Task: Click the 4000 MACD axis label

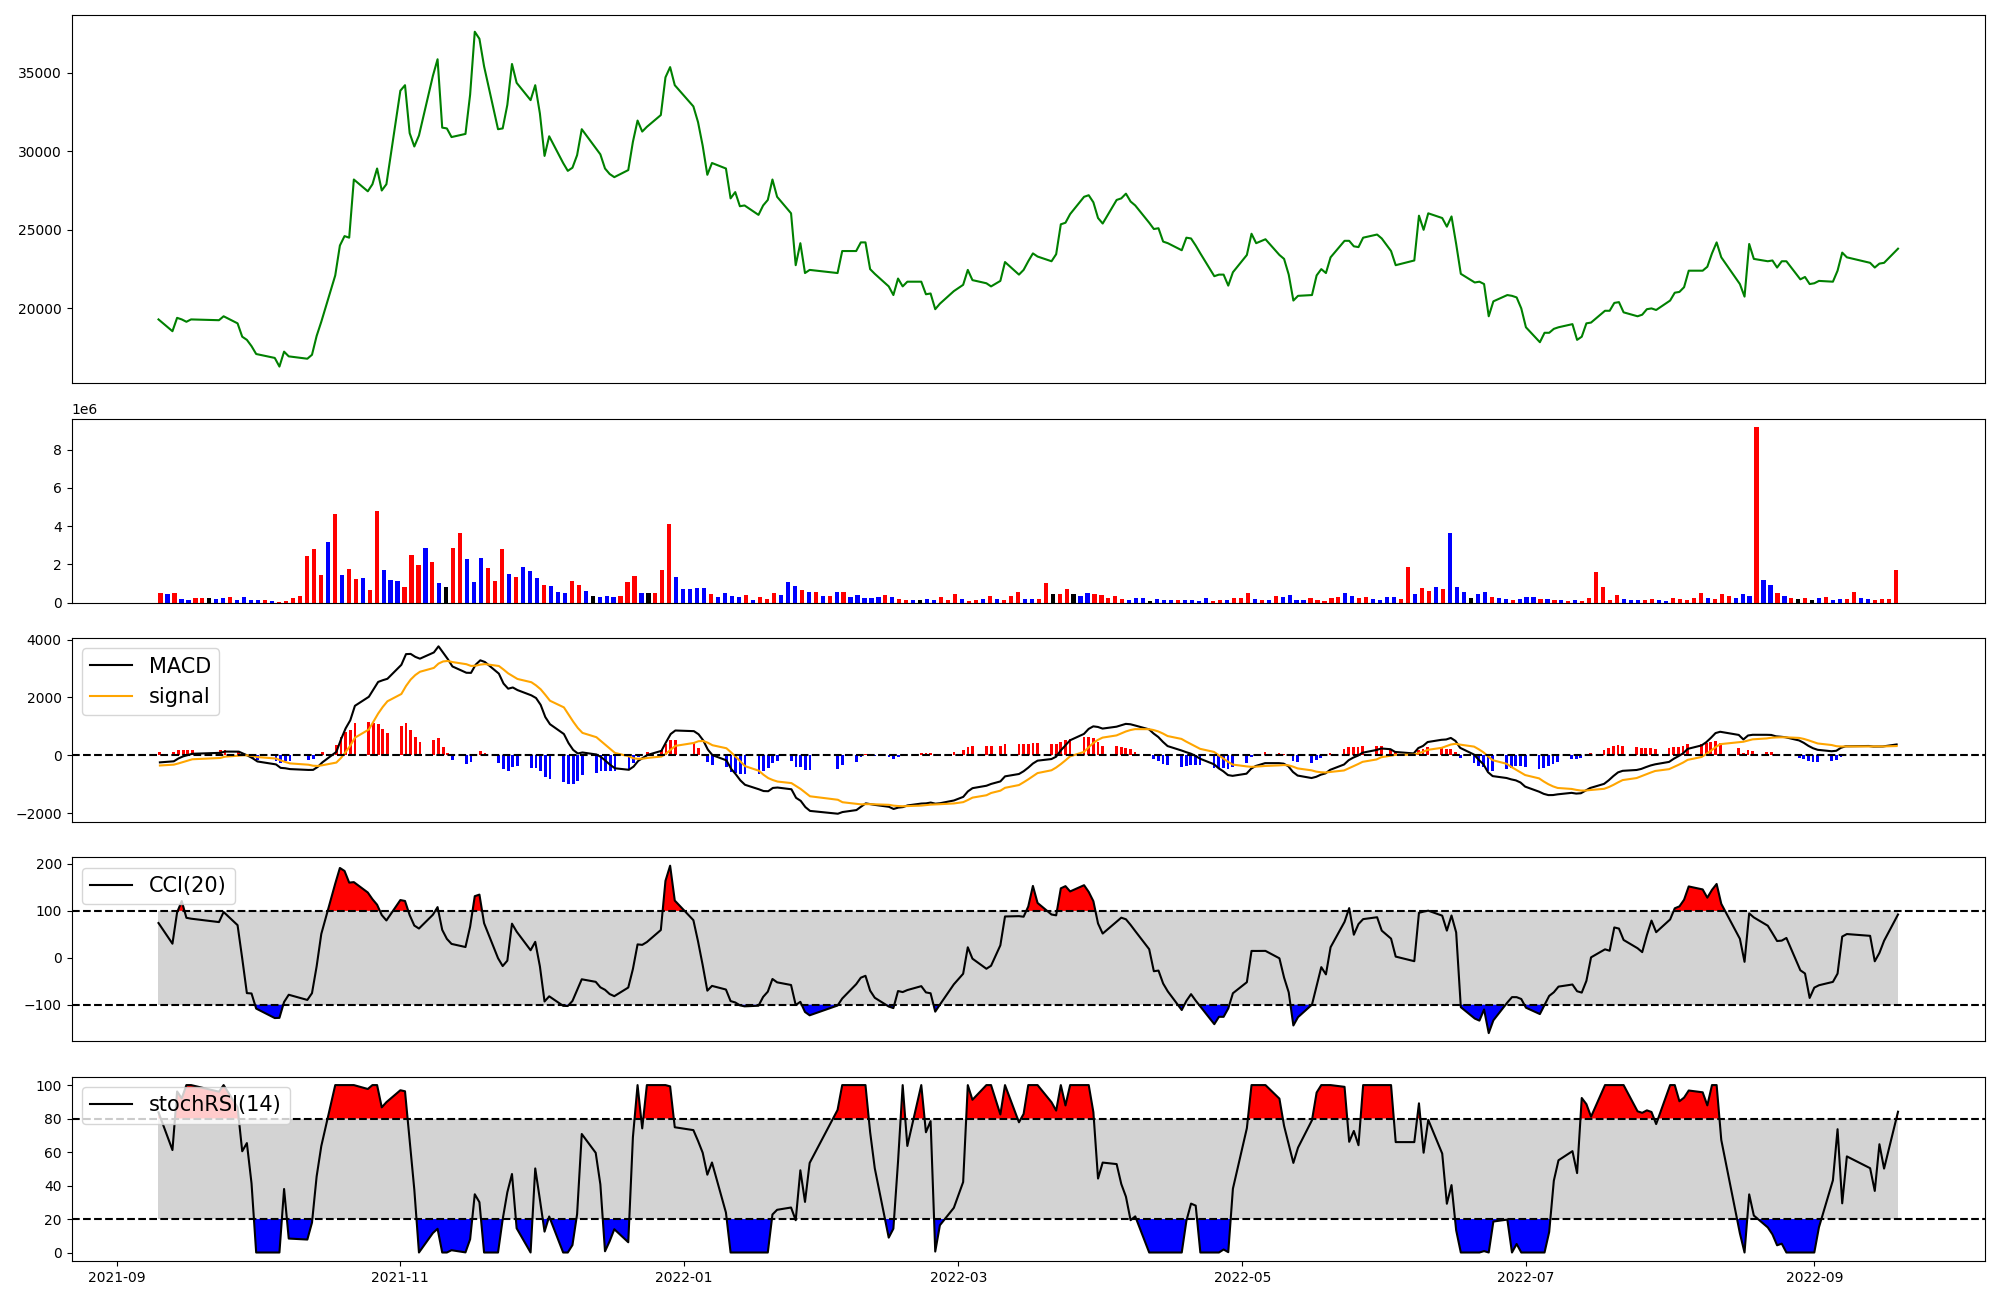Action: tap(43, 640)
